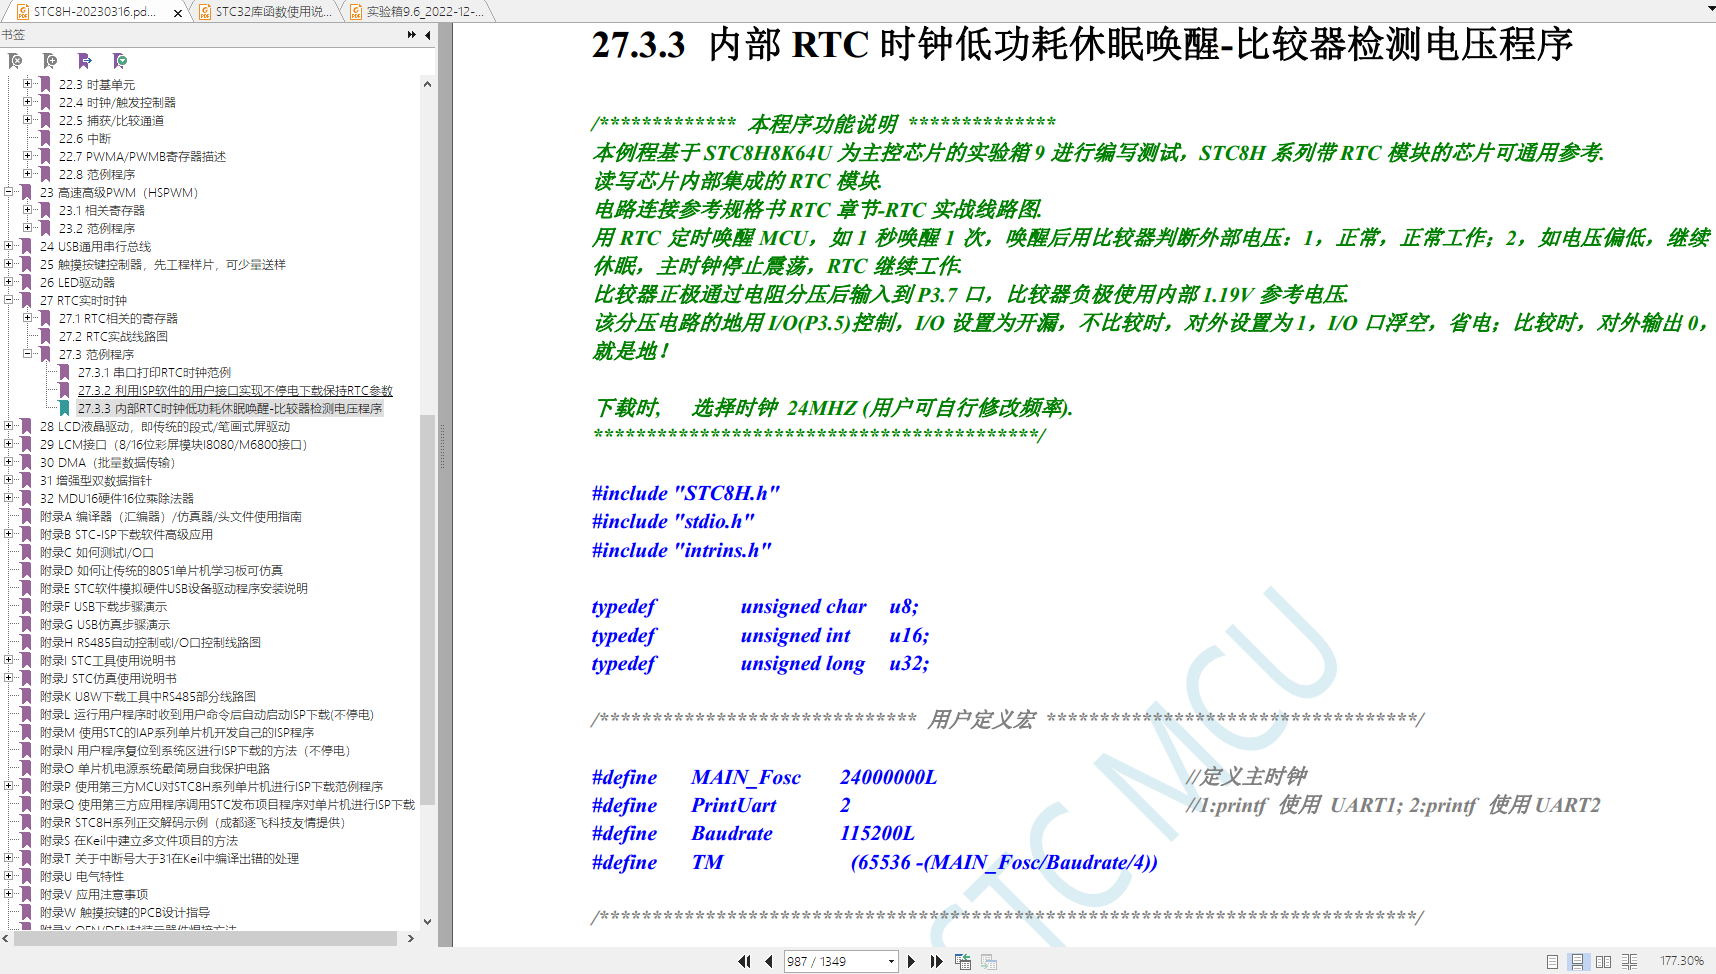Go to the previous page
Screen dimensions: 1716x974
pyautogui.click(x=768, y=961)
